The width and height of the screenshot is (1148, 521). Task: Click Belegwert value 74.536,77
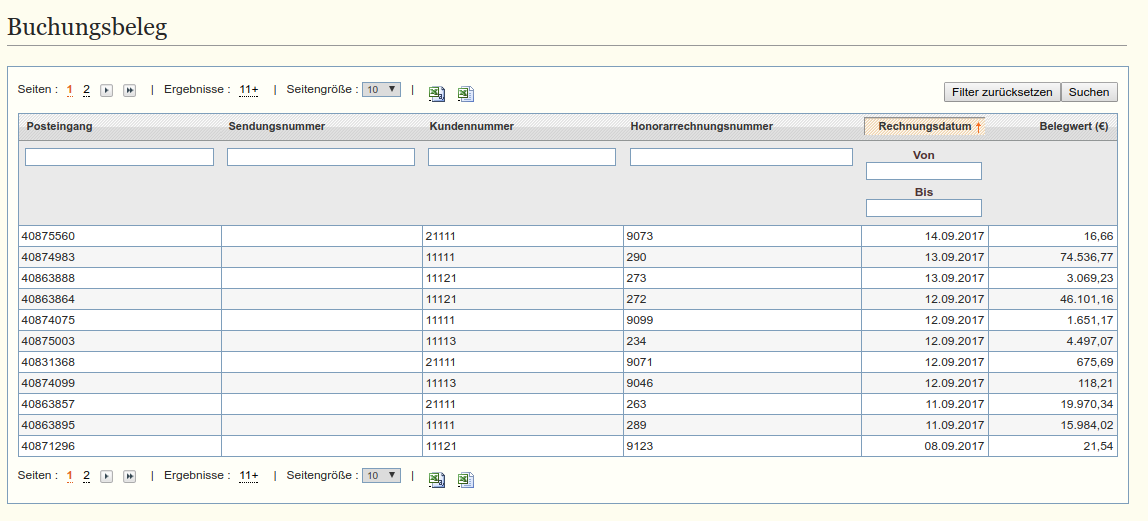(1086, 258)
